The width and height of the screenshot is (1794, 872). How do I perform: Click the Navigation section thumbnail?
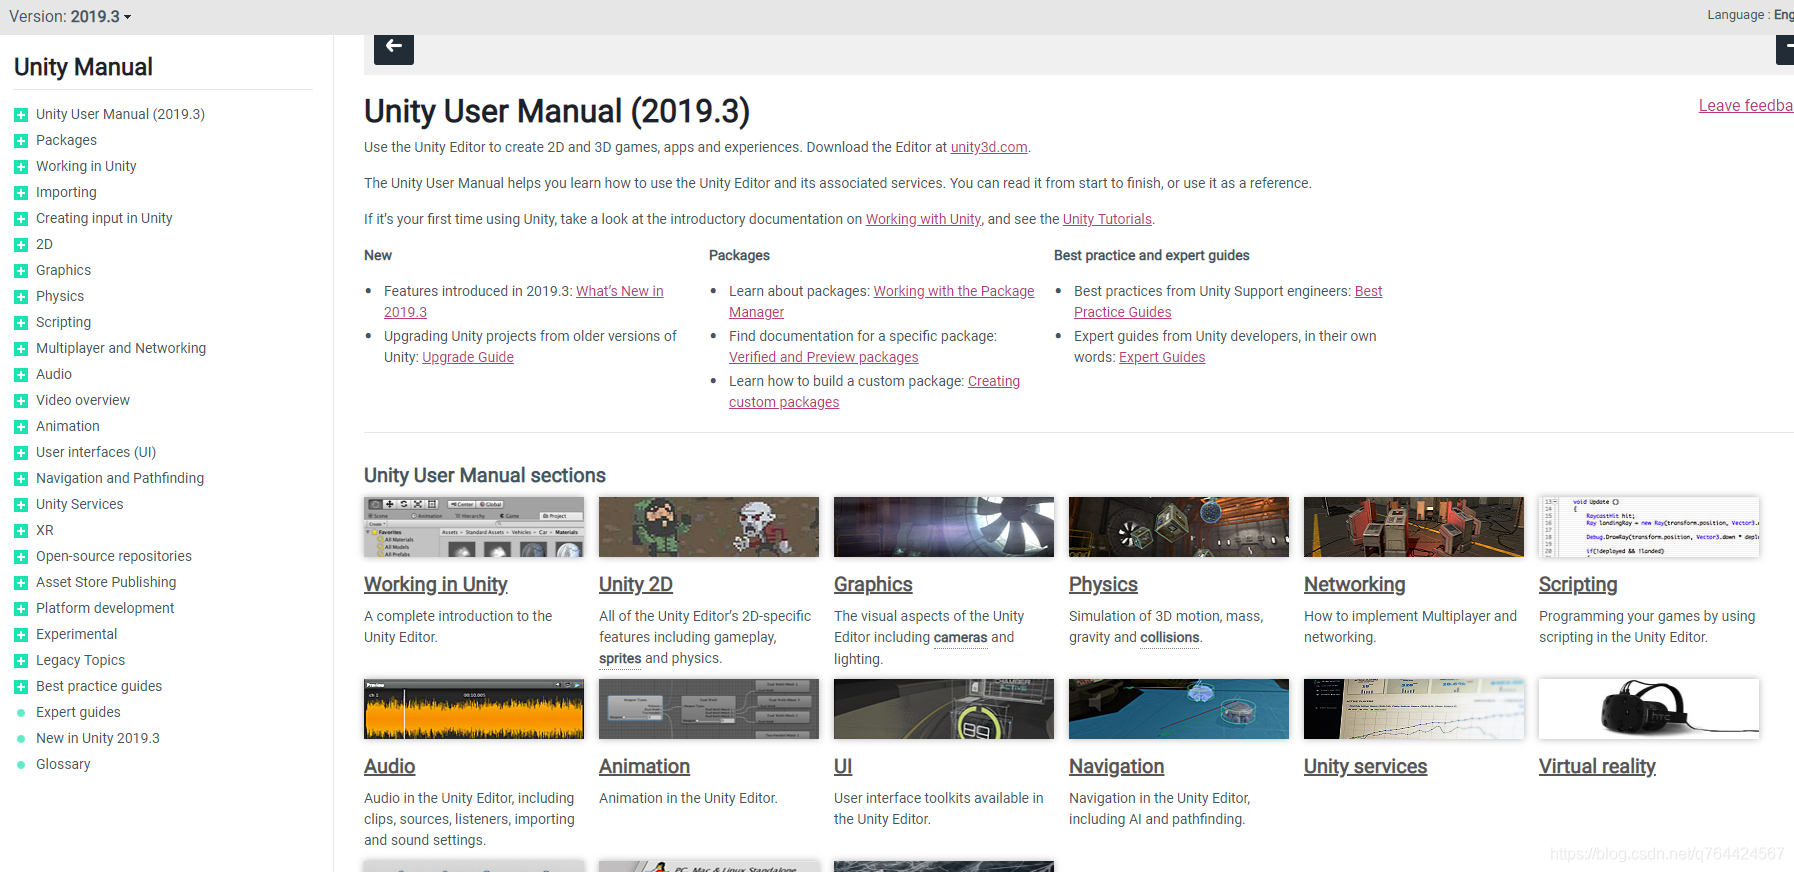(x=1179, y=709)
